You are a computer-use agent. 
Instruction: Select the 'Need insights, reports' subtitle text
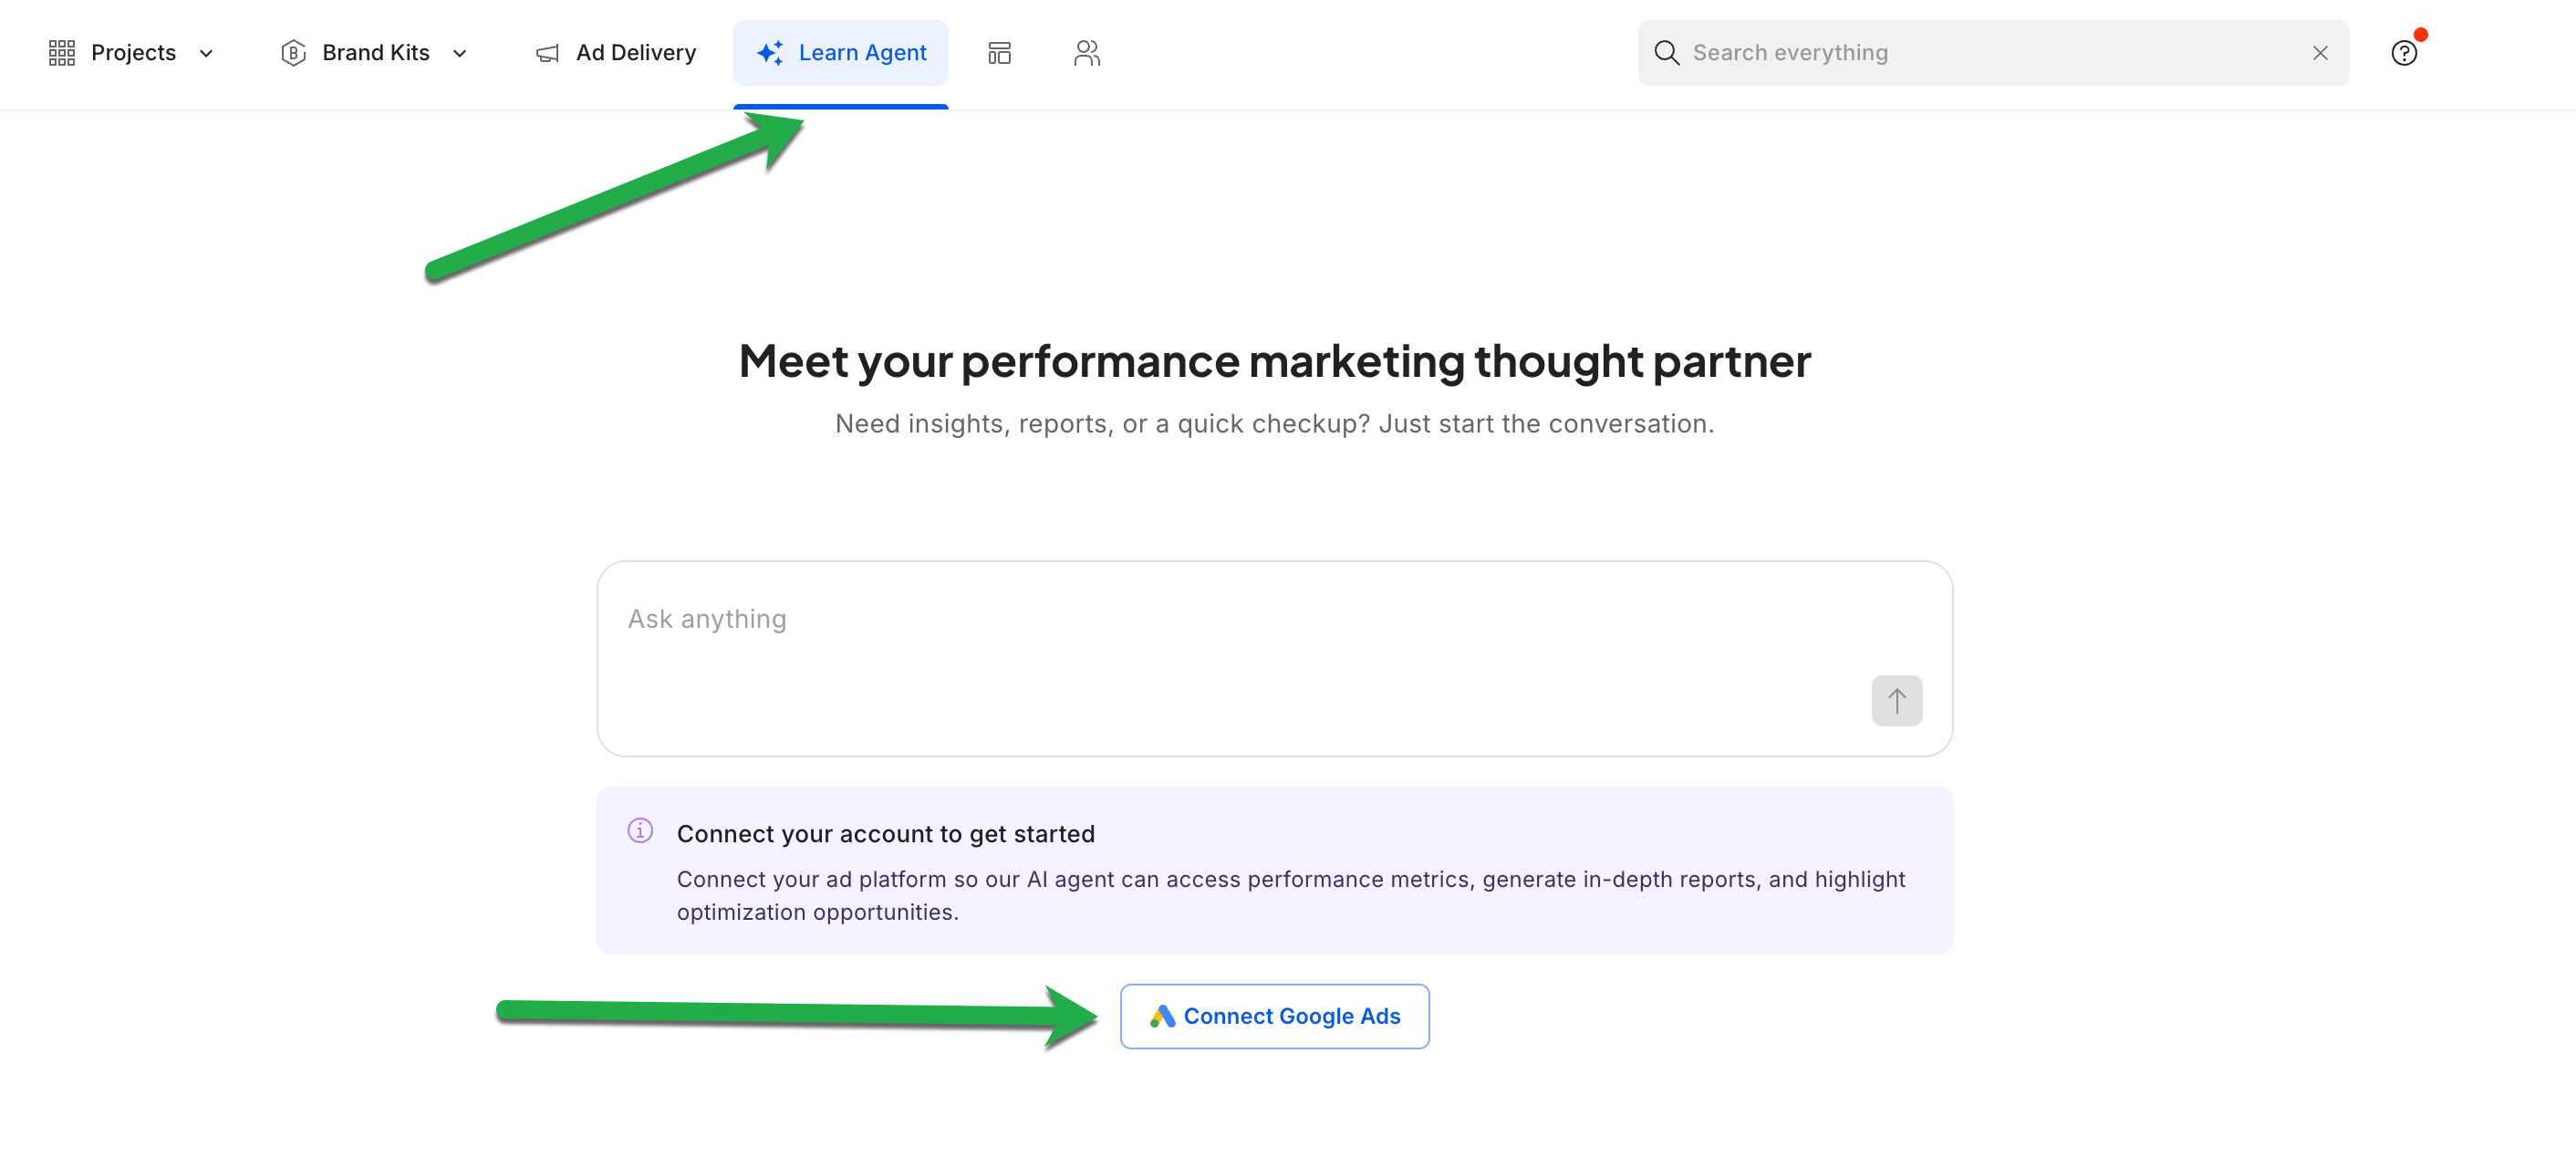pyautogui.click(x=1274, y=424)
